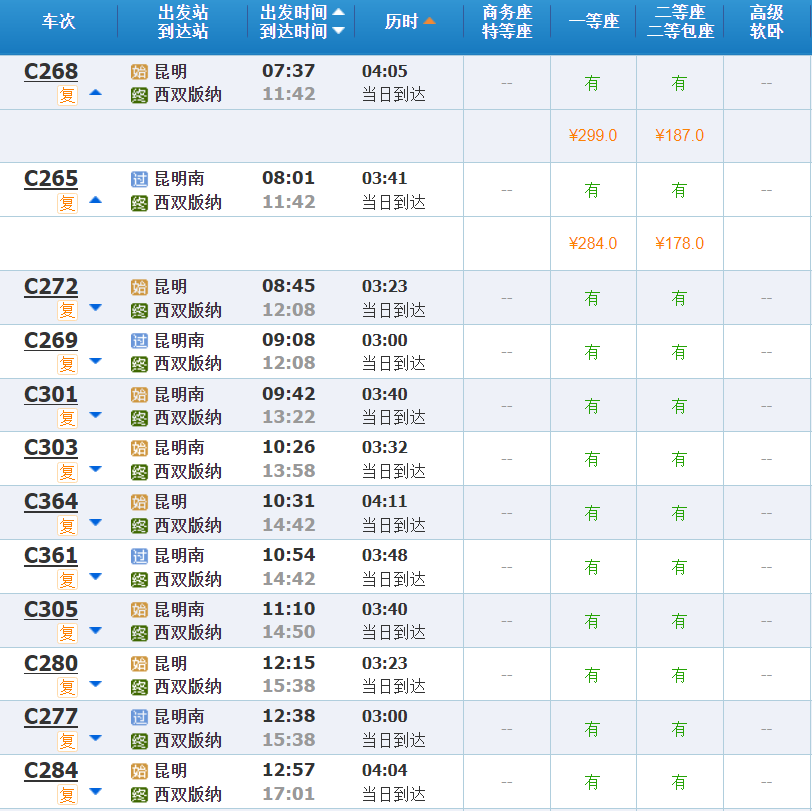Viewport: 812px width, 811px height.
Task: Select 二等座 availability for train C277
Action: pyautogui.click(x=679, y=728)
